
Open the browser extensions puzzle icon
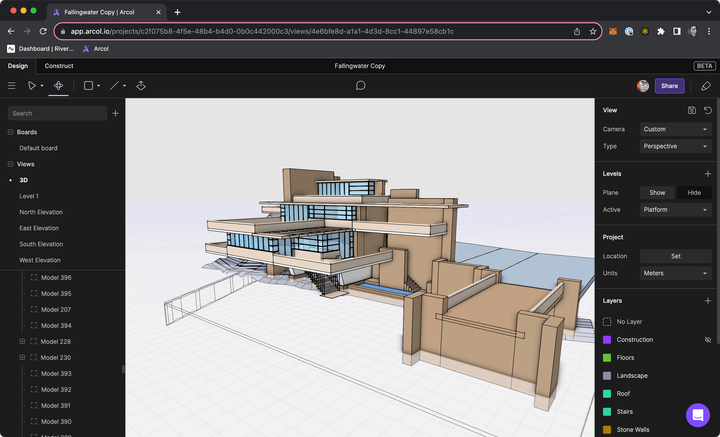click(661, 31)
